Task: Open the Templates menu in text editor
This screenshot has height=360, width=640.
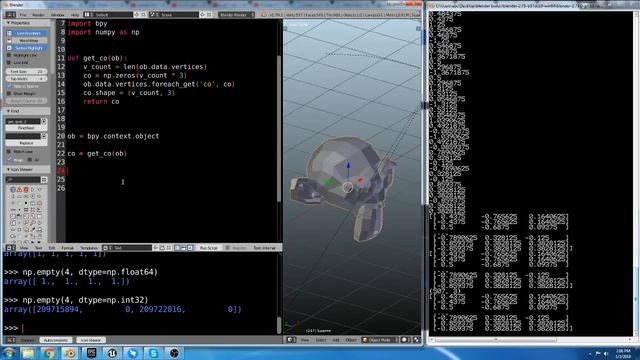Action: pos(89,248)
